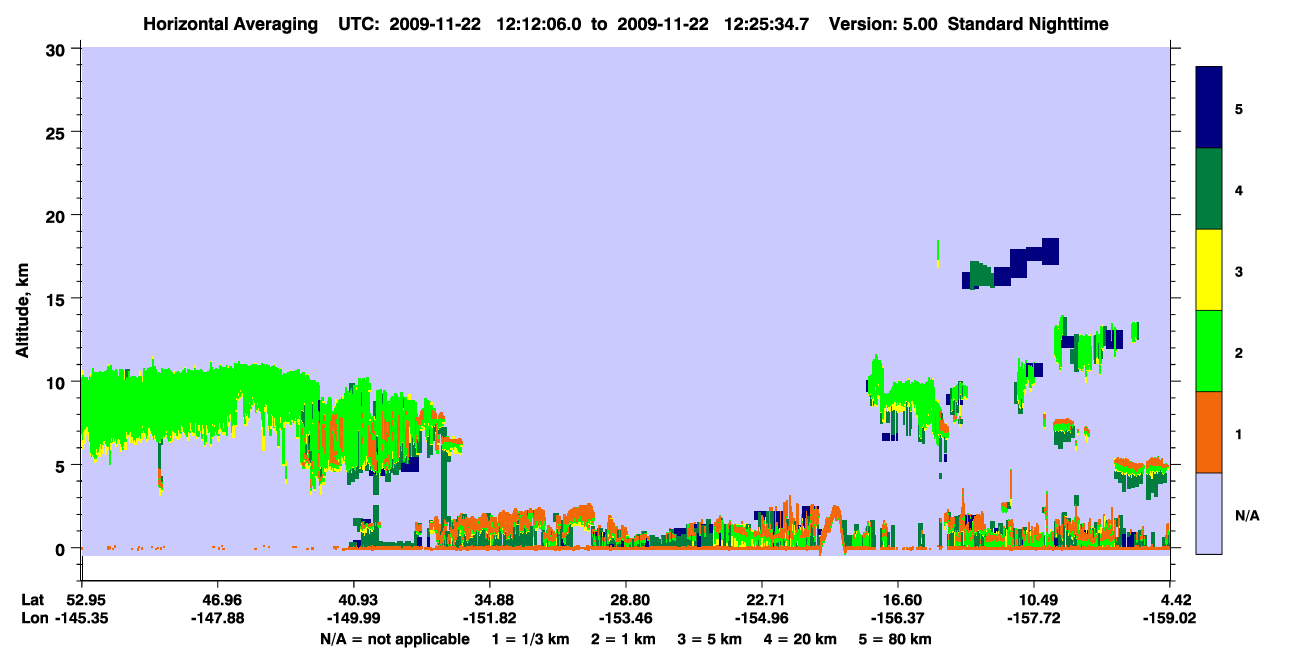This screenshot has height=667, width=1300.
Task: Click the 'Lat' axis row label
Action: pyautogui.click(x=33, y=600)
